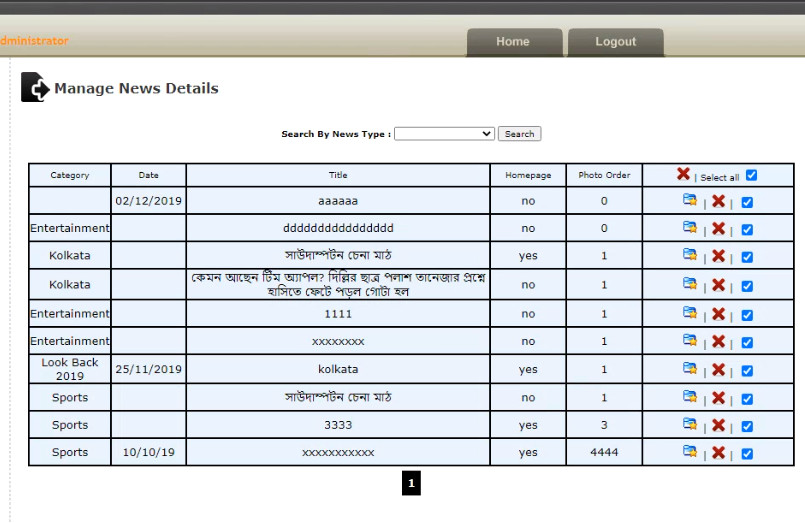Toggle checkbox for Look Back 2019 row
The image size is (805, 523).
coord(747,371)
